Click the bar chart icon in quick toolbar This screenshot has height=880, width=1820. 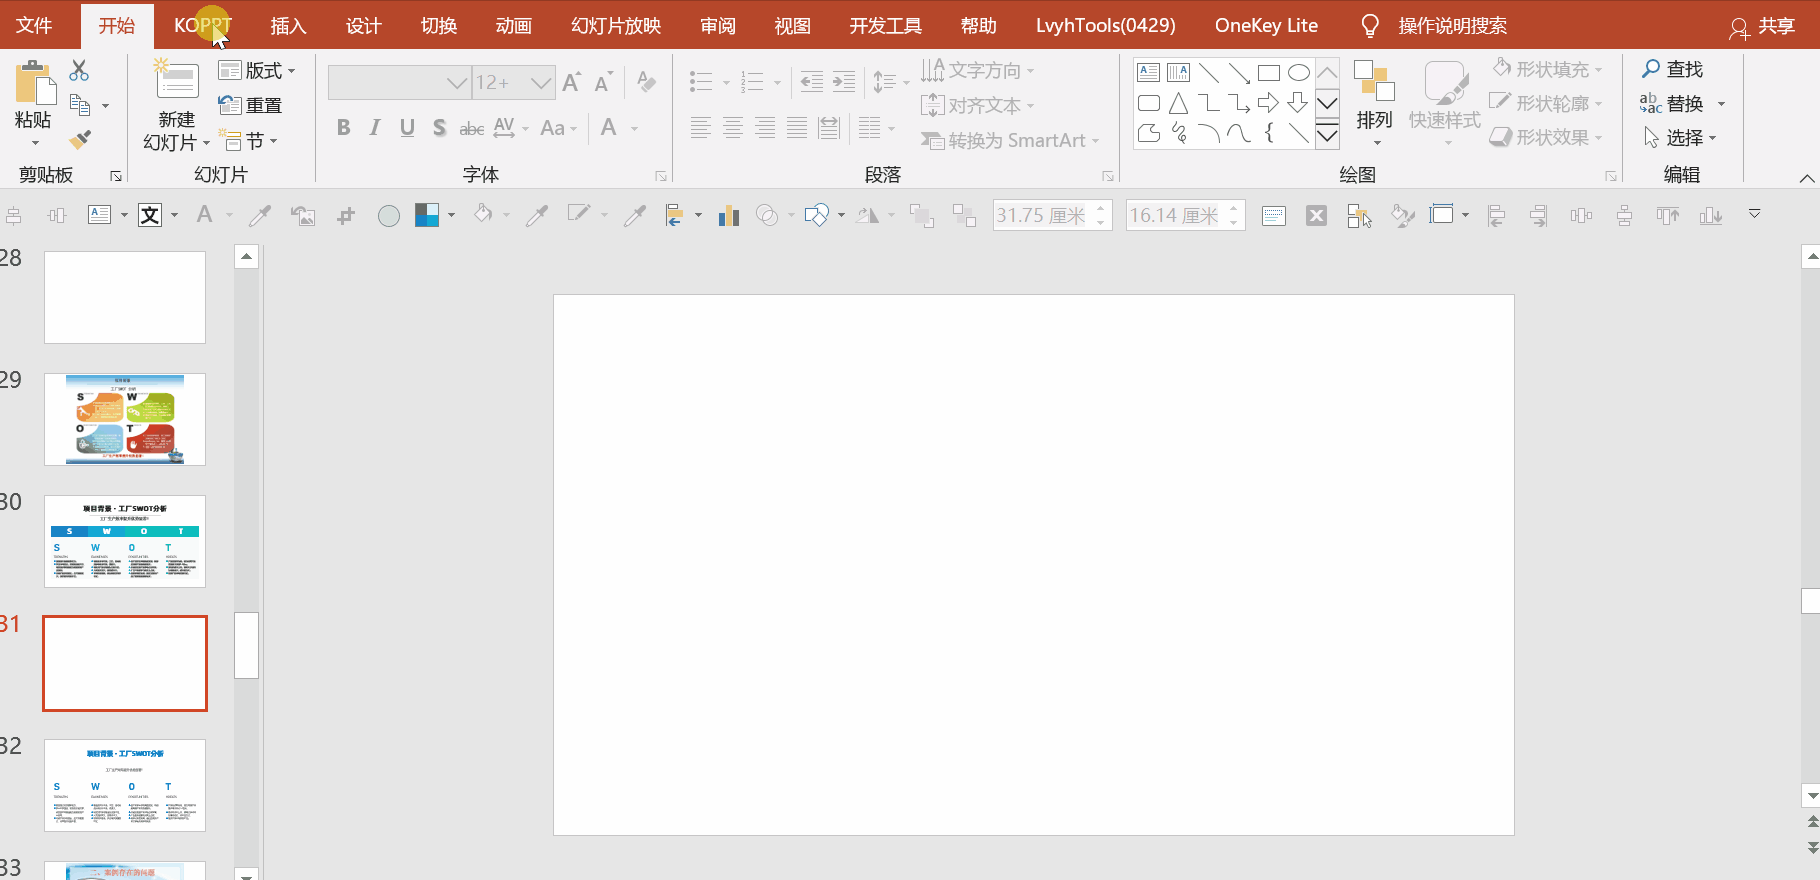point(728,215)
